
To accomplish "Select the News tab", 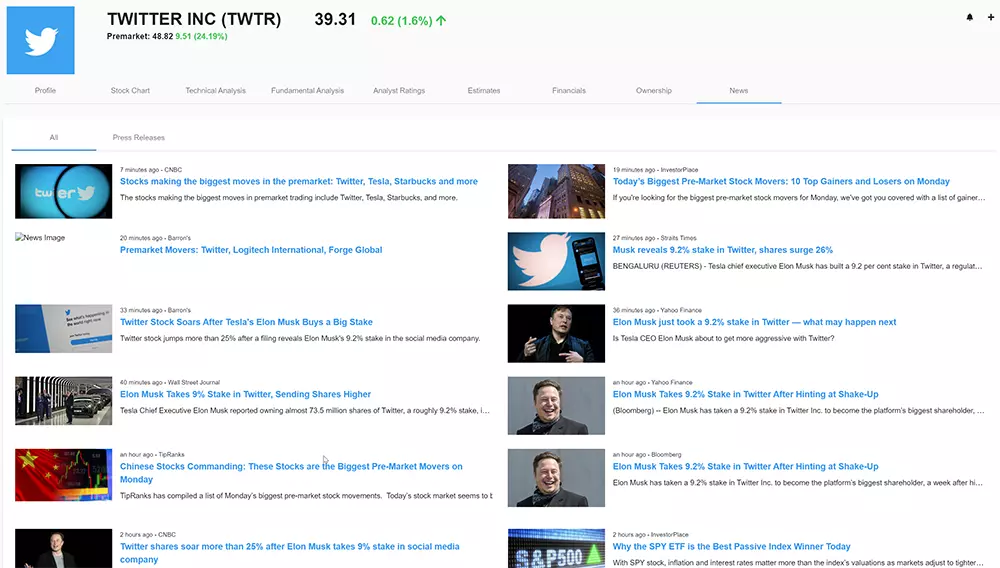I will (739, 91).
